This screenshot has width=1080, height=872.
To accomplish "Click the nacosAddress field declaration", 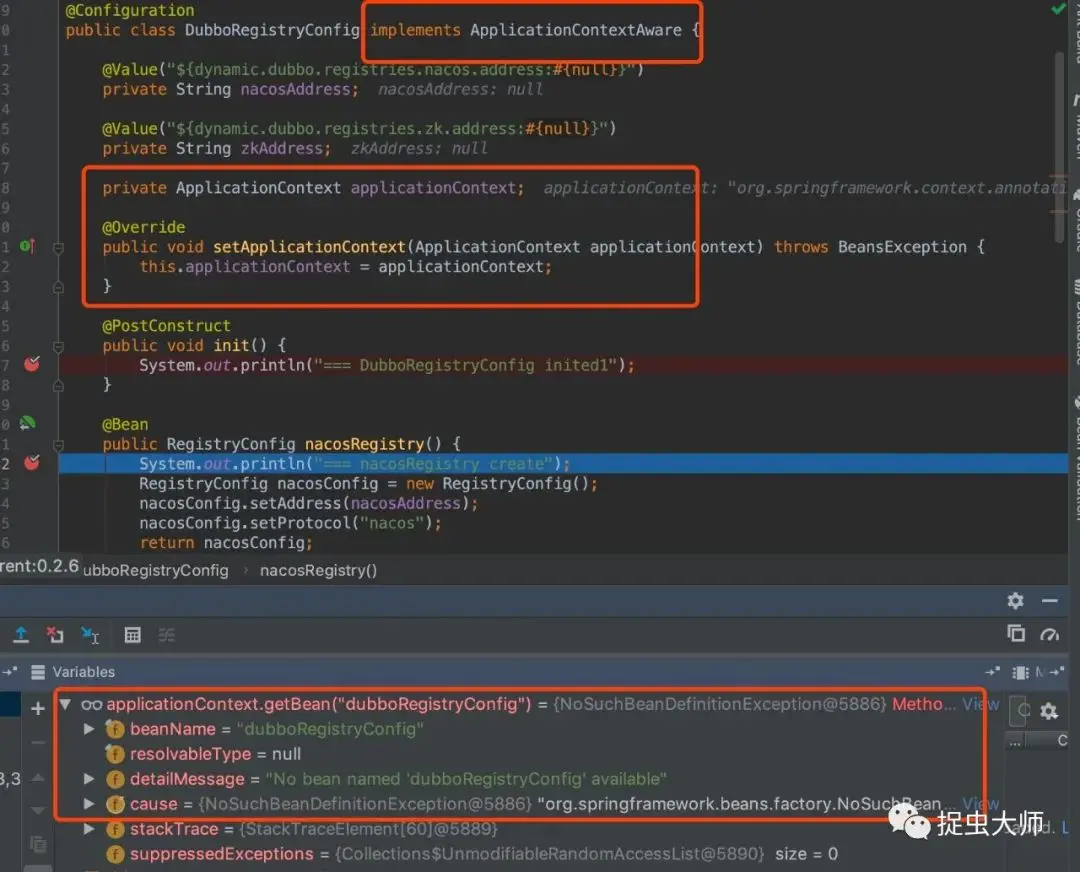I will (231, 90).
